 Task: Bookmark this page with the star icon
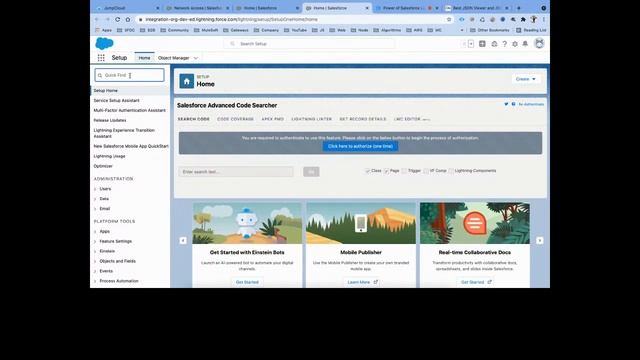[x=449, y=19]
